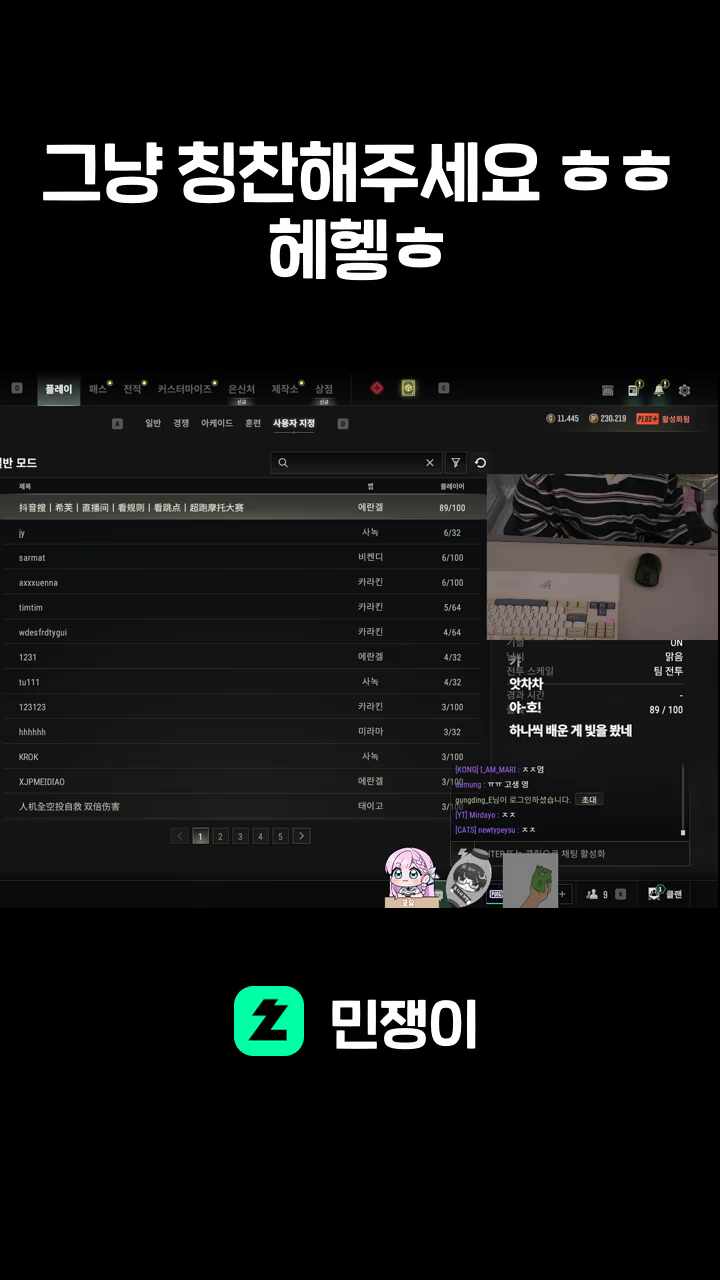Go to next page arrow
This screenshot has height=1280, width=720.
(x=301, y=836)
